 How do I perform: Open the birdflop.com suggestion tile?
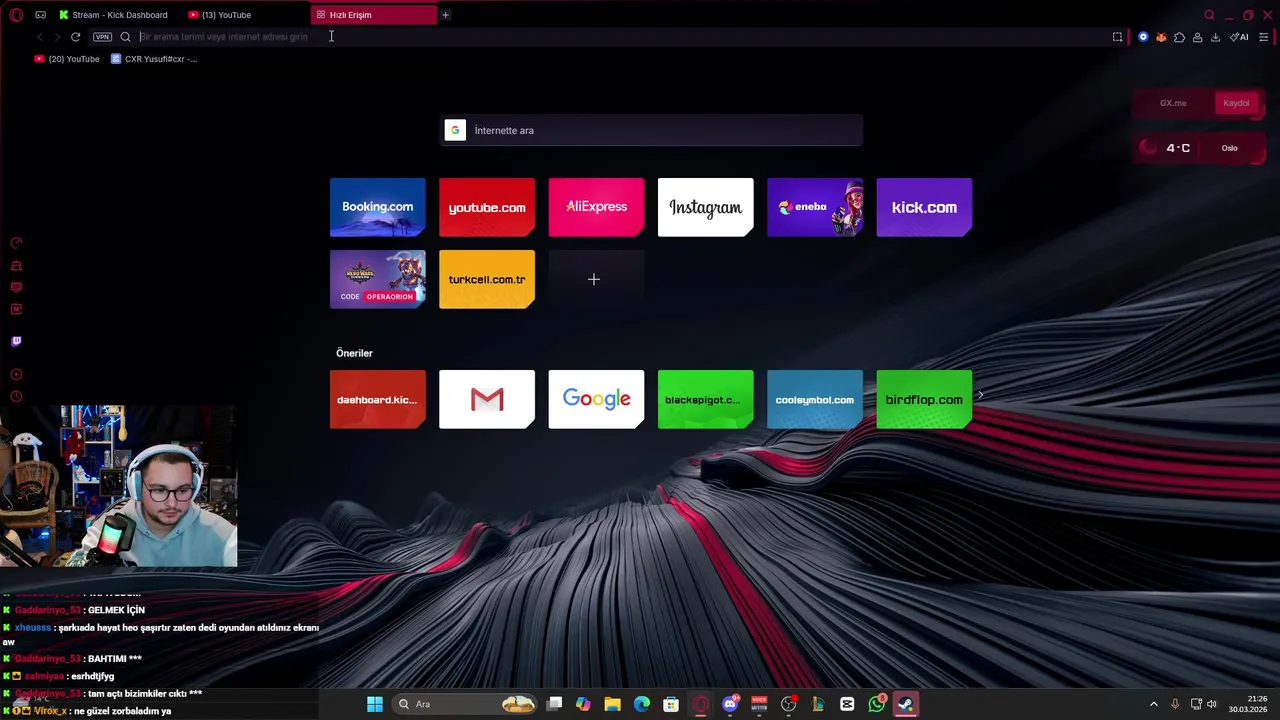coord(924,399)
